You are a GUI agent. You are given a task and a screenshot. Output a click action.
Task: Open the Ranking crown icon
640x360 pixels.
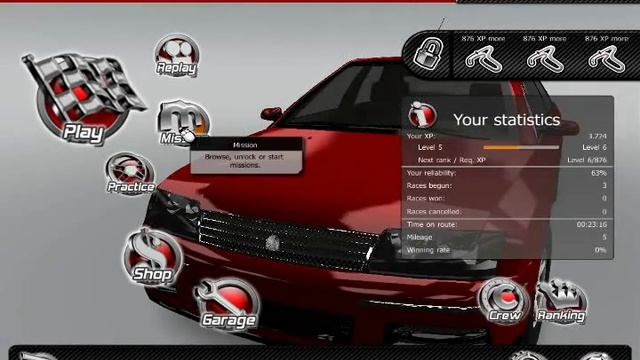click(562, 301)
